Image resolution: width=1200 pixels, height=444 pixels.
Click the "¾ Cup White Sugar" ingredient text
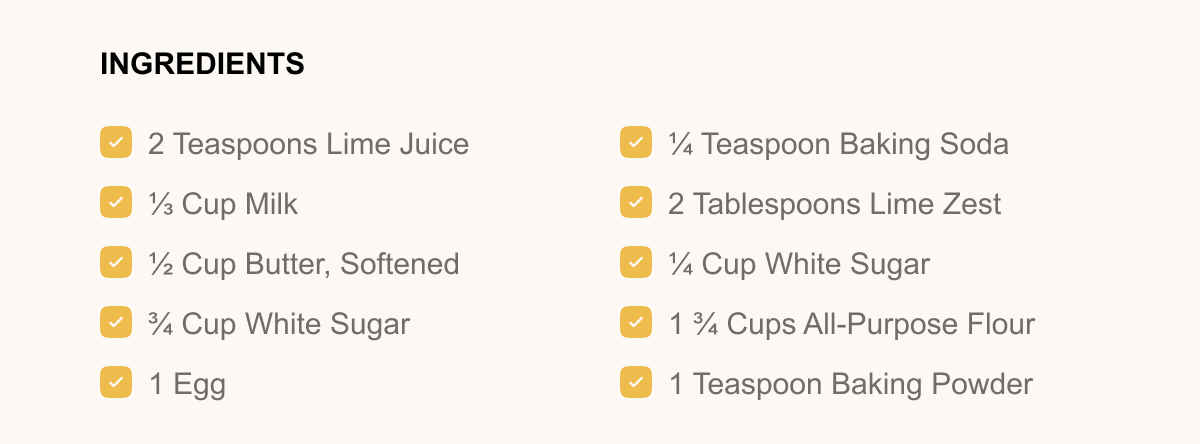[279, 324]
